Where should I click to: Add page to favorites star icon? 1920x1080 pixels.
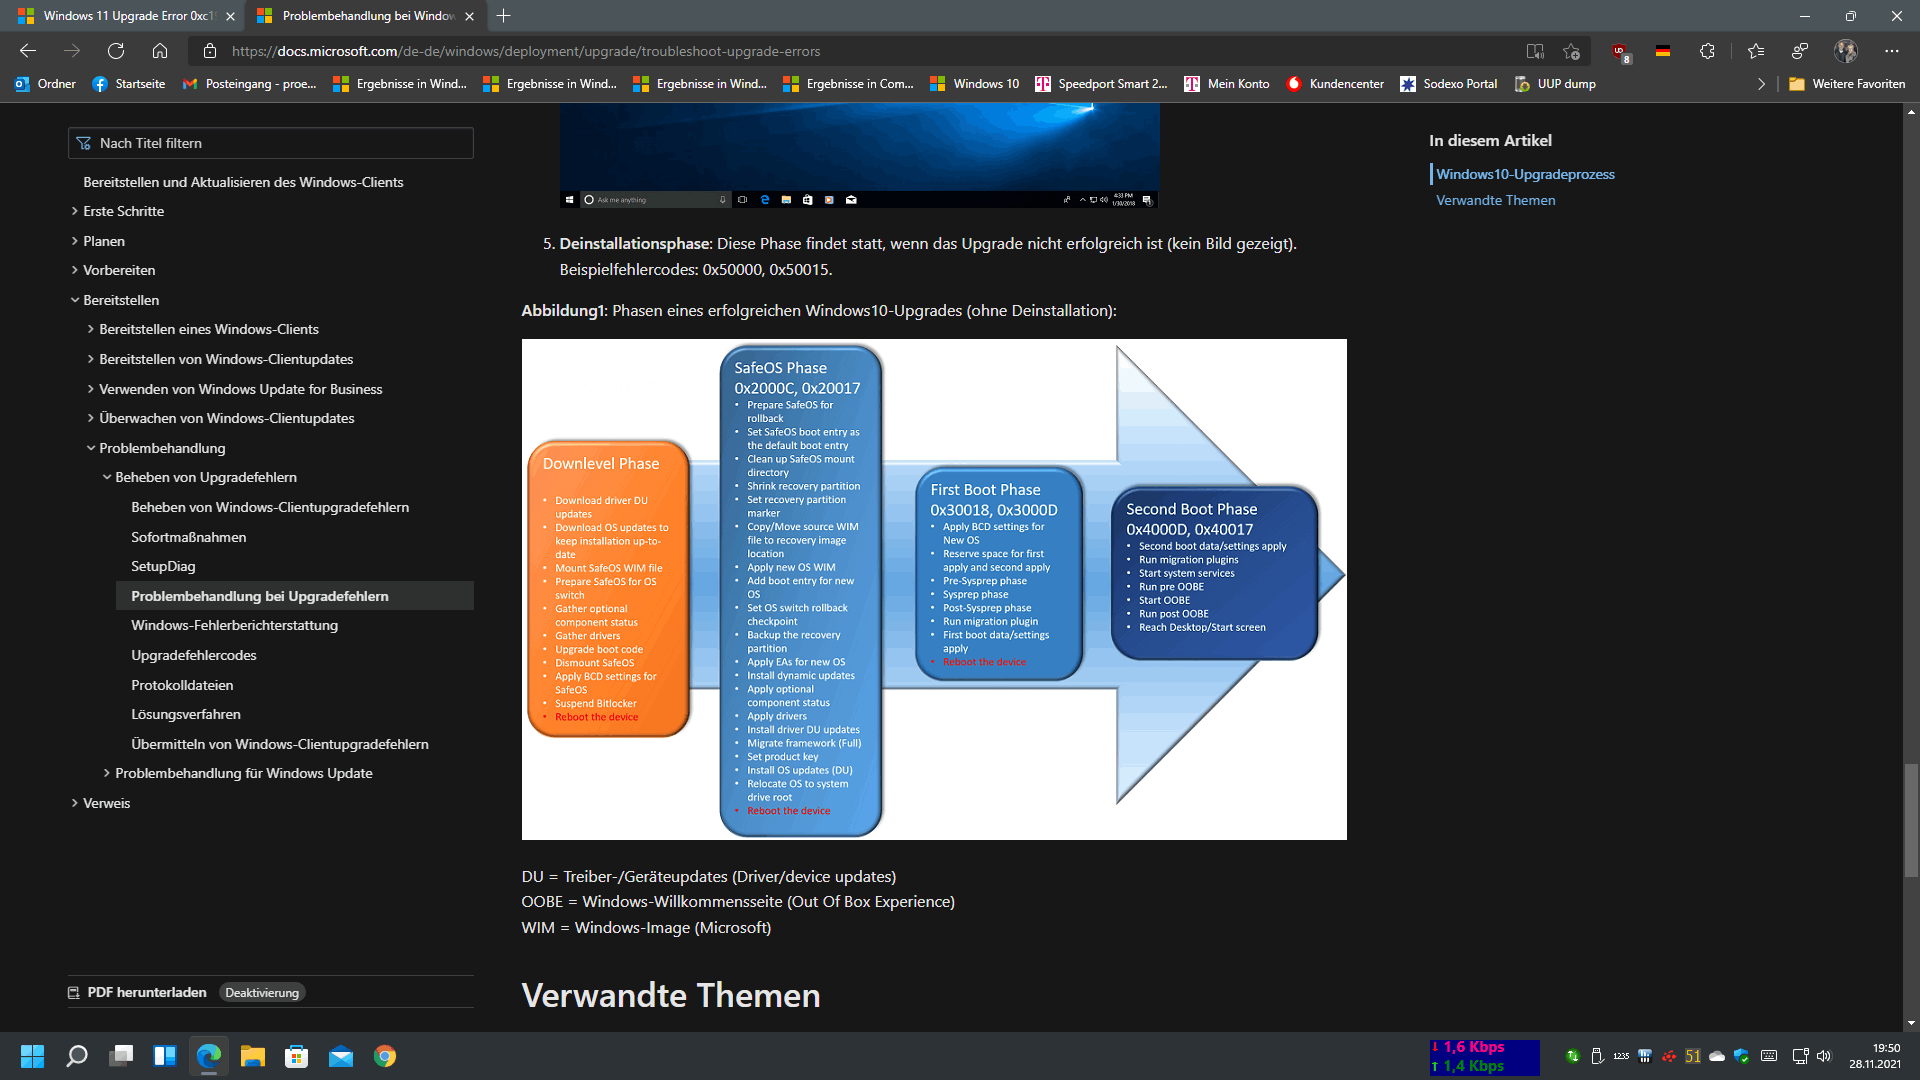coord(1572,51)
